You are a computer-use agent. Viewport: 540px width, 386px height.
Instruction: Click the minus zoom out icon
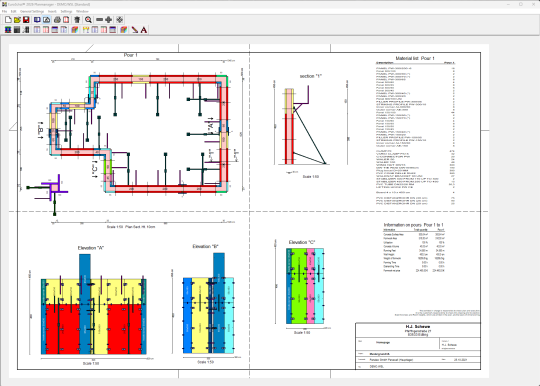point(100,20)
